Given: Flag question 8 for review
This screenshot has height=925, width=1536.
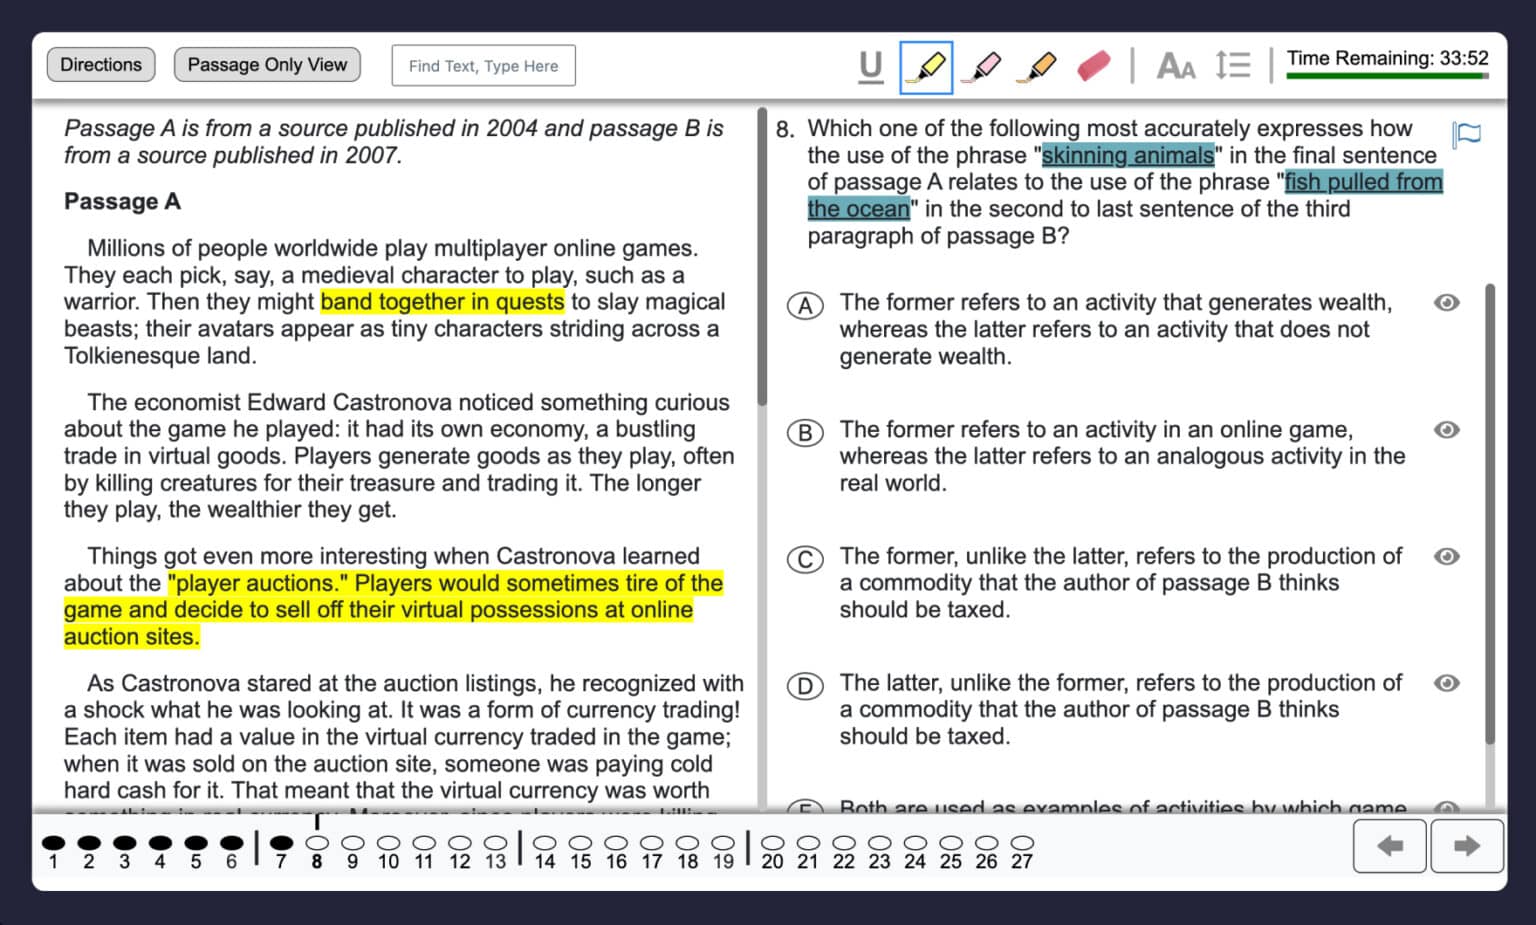Looking at the screenshot, I should pyautogui.click(x=1466, y=133).
